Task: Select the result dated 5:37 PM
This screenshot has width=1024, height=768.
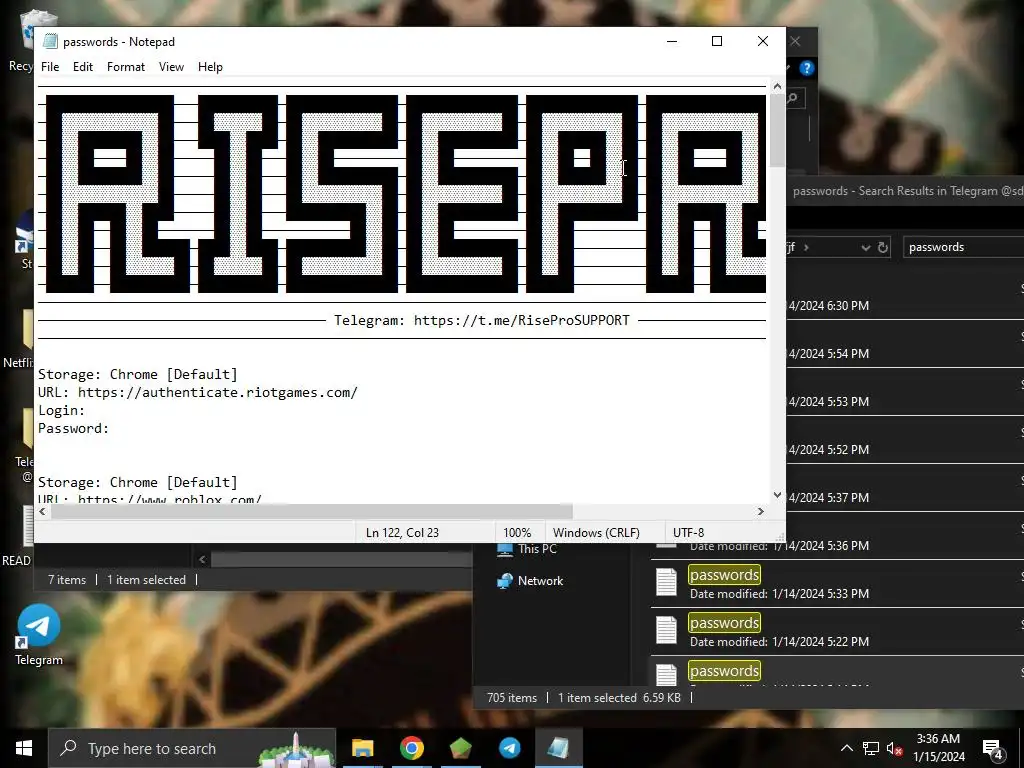Action: coord(904,488)
